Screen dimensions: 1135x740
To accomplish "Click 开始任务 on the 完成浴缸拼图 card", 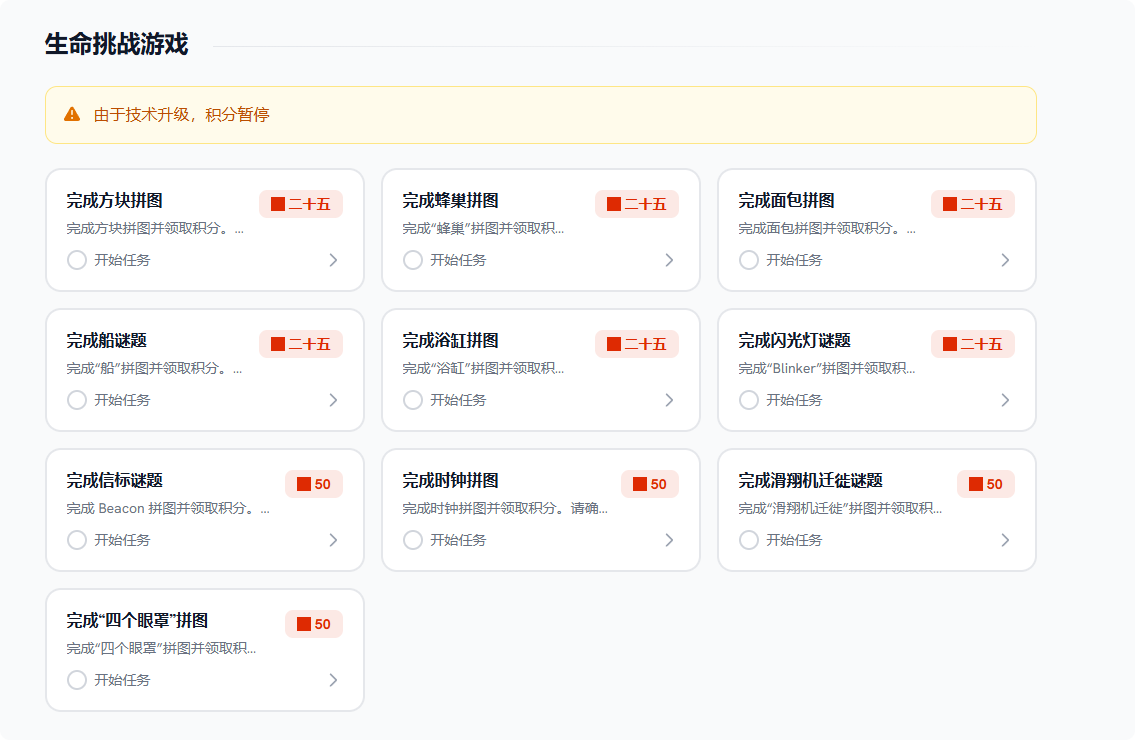I will pyautogui.click(x=457, y=400).
